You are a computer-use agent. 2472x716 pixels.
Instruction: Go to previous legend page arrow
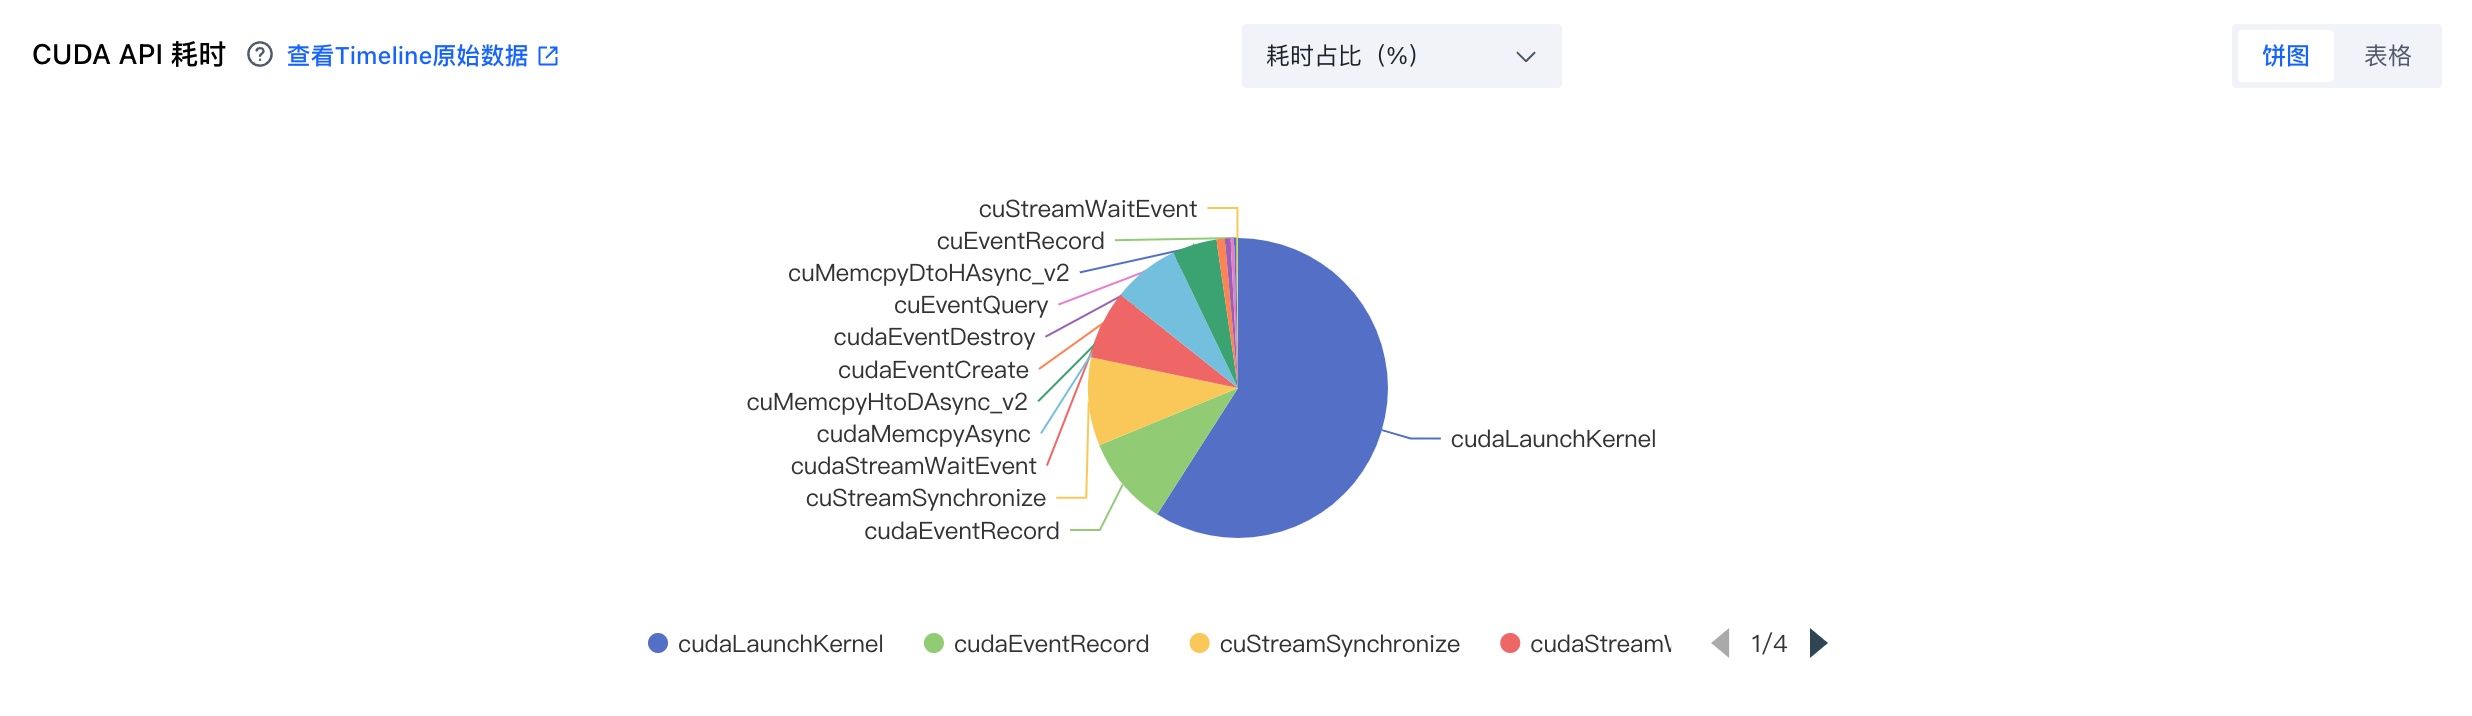point(1720,643)
